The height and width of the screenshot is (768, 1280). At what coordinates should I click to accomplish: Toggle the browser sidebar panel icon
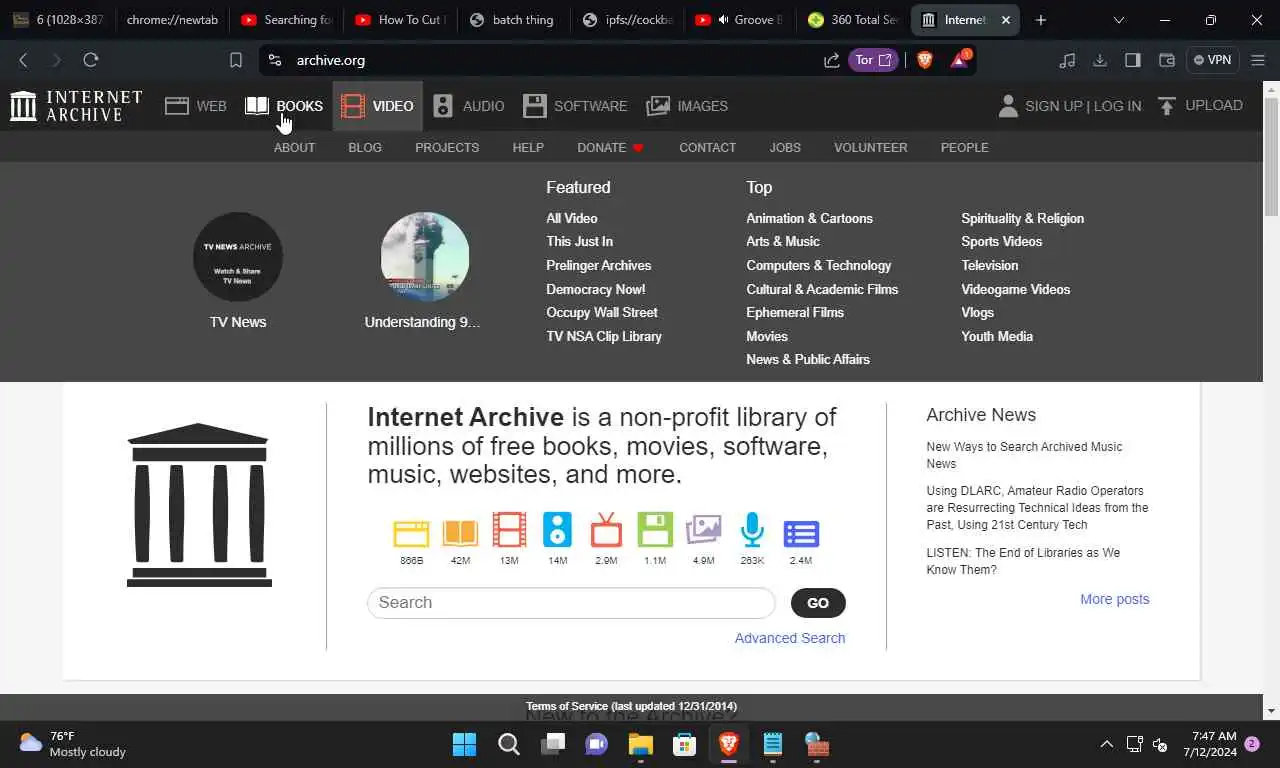pos(1133,60)
